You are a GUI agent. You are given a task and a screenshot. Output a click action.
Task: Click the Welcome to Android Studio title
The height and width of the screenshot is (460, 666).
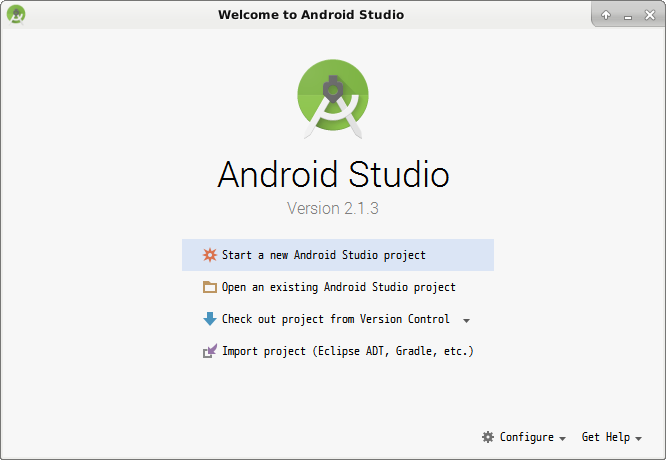tap(311, 15)
